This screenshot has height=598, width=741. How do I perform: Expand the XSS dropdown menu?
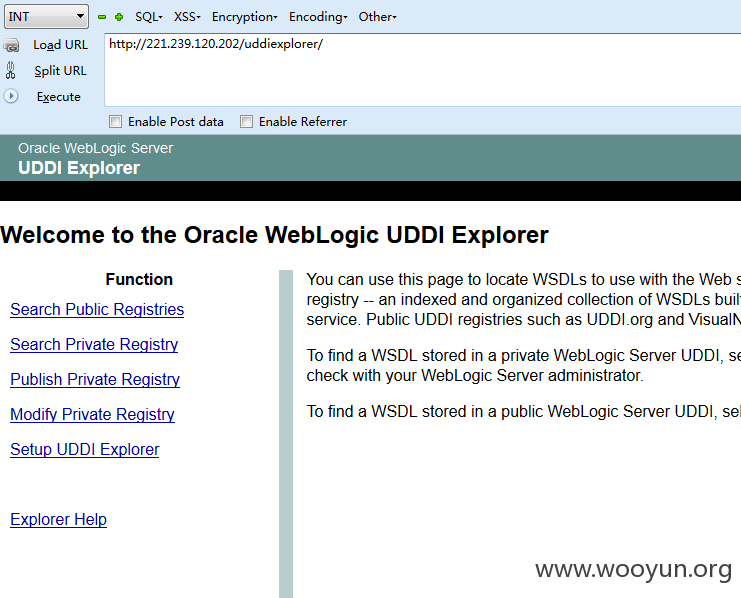pyautogui.click(x=187, y=17)
